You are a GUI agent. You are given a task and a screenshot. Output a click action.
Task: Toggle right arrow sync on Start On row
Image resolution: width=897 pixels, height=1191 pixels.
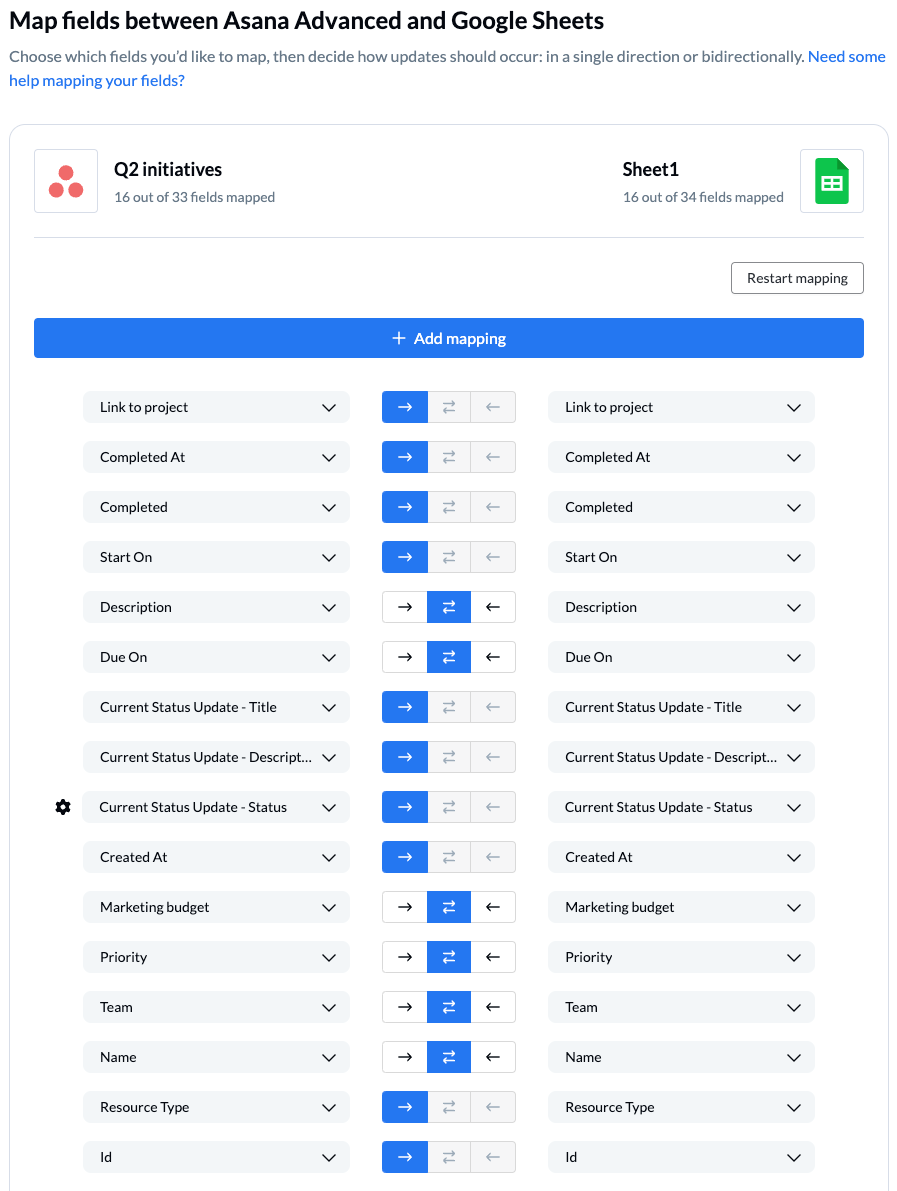click(405, 558)
